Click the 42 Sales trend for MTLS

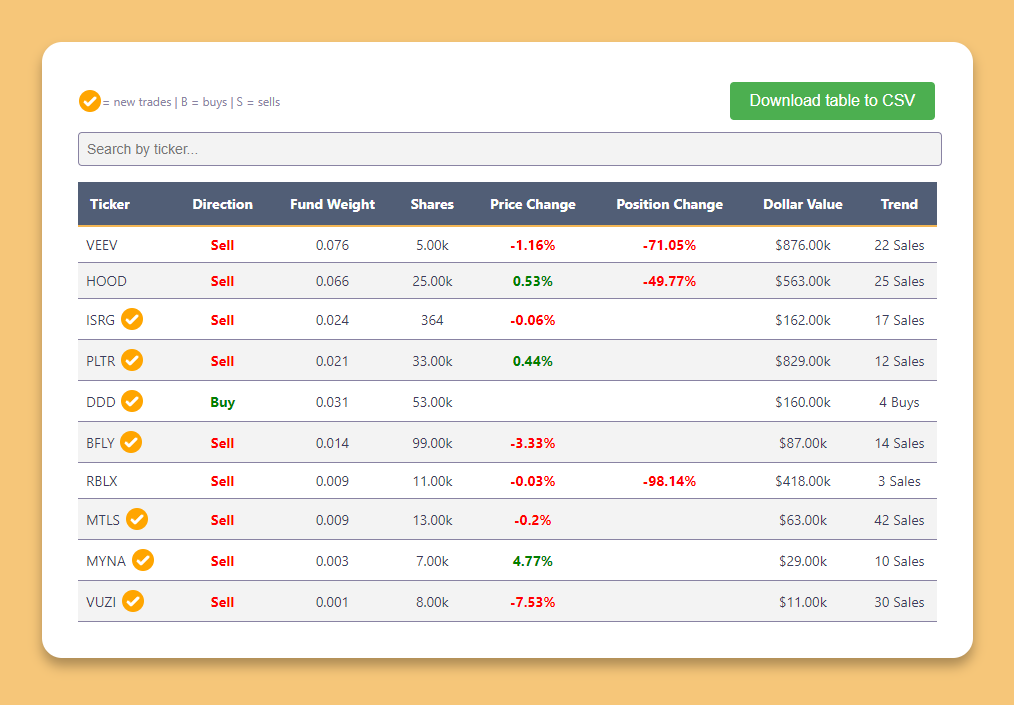(899, 520)
